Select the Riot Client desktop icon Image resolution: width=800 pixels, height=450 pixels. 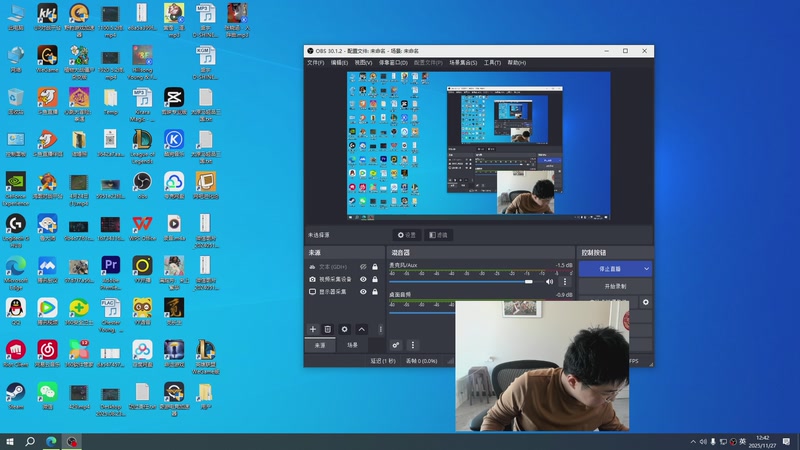coord(16,354)
